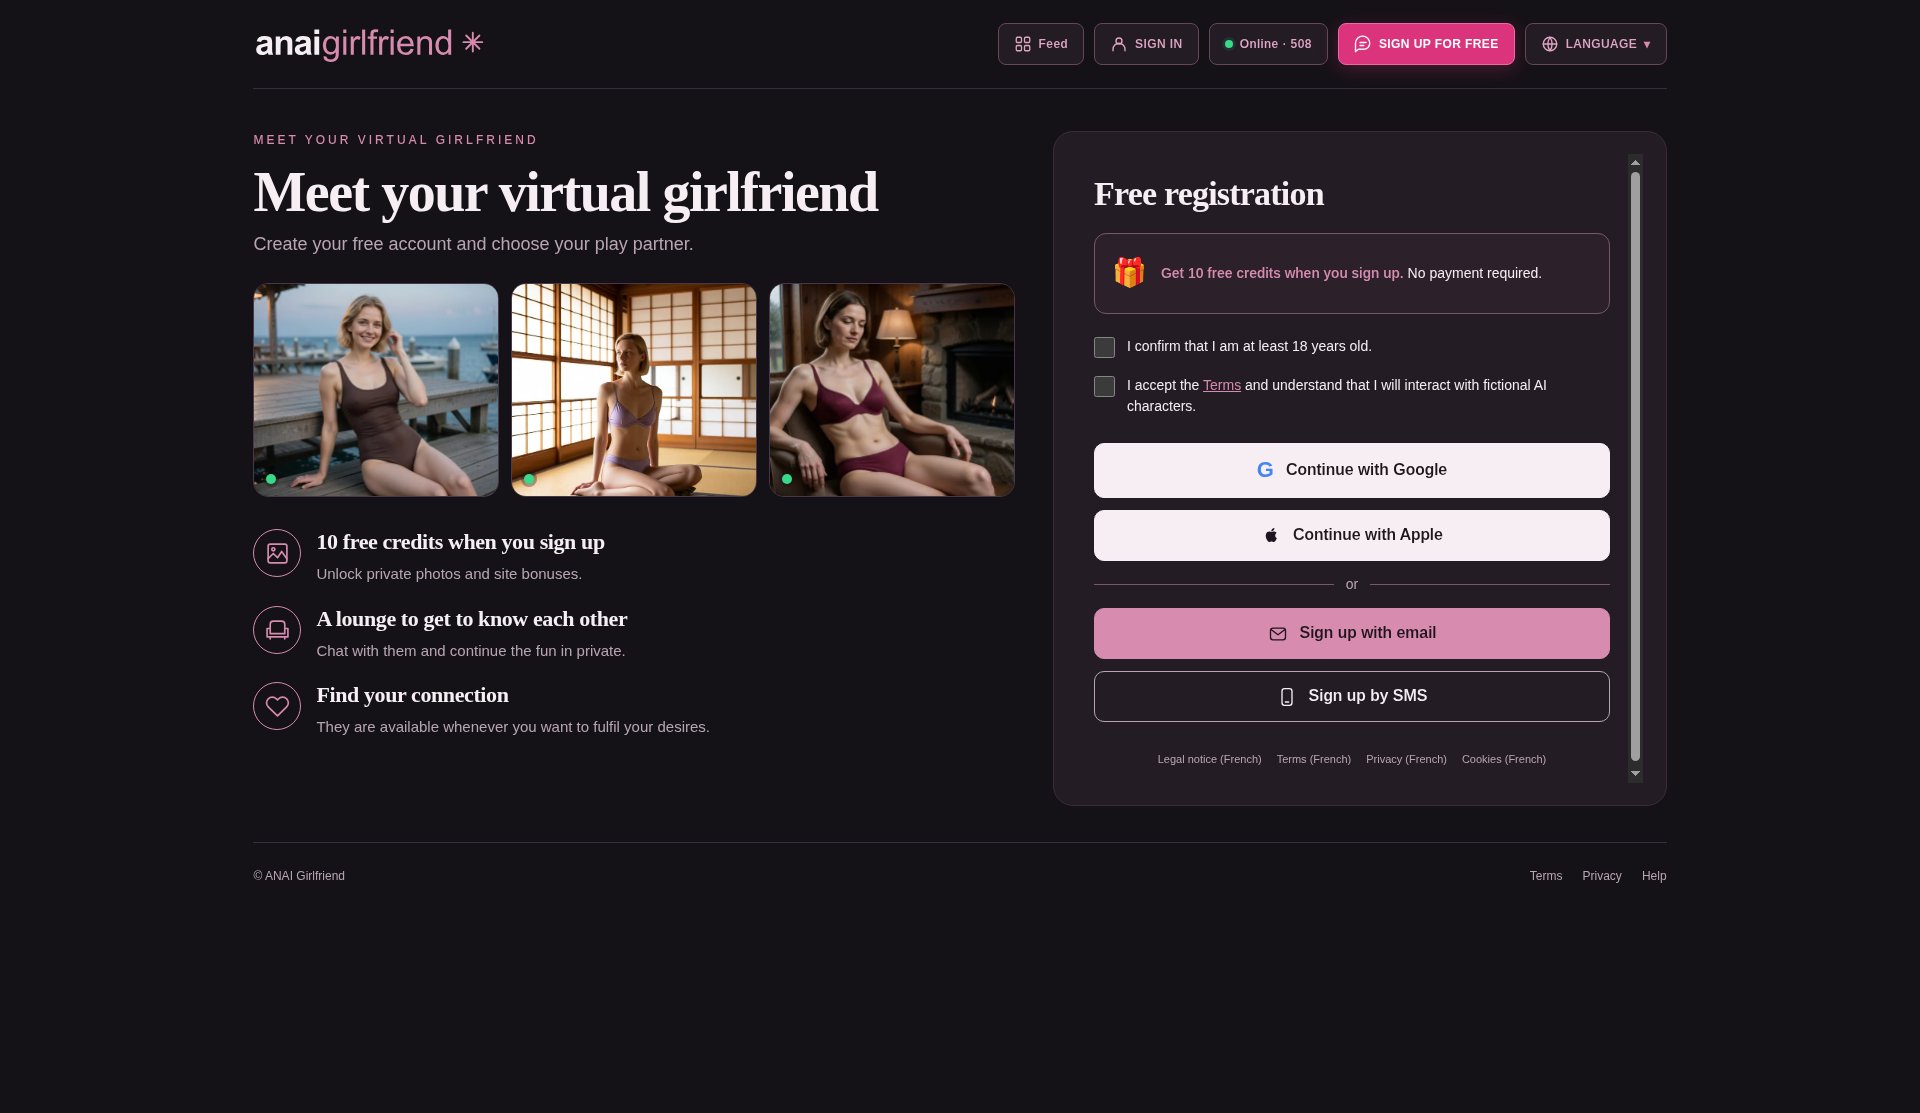Click the '© ANAI Girlfriend' copyright text
The image size is (1920, 1113).
click(299, 876)
